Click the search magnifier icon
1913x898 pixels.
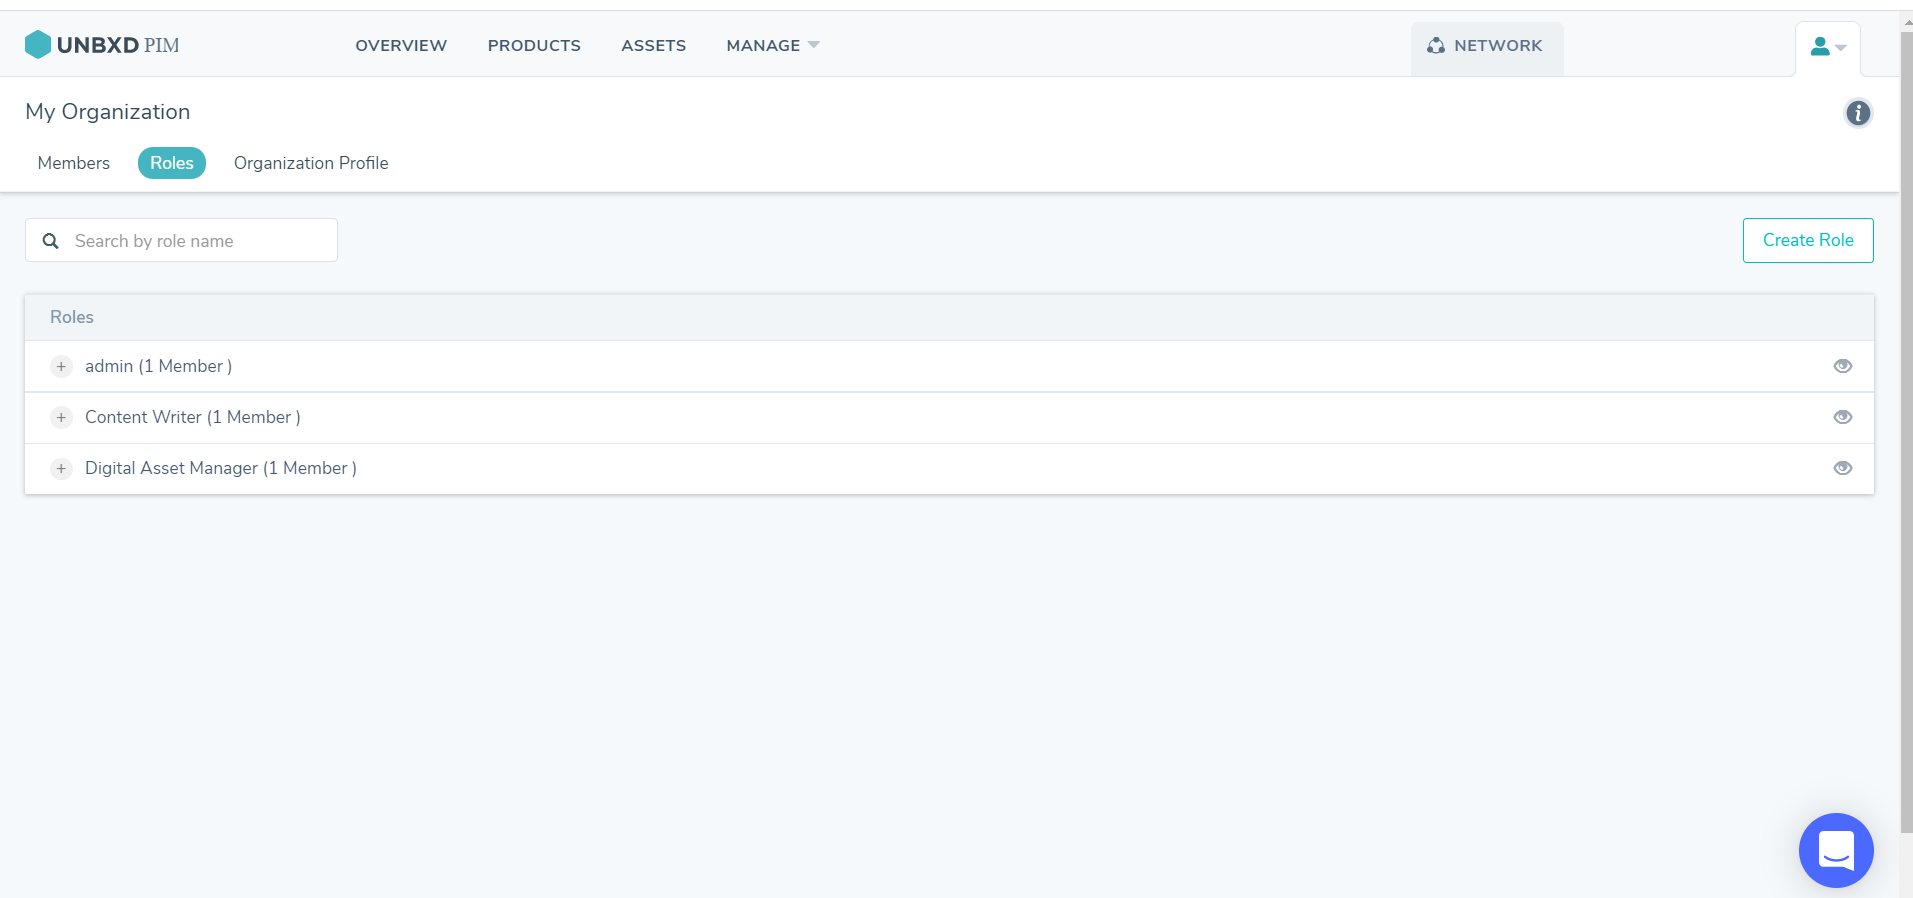51,241
